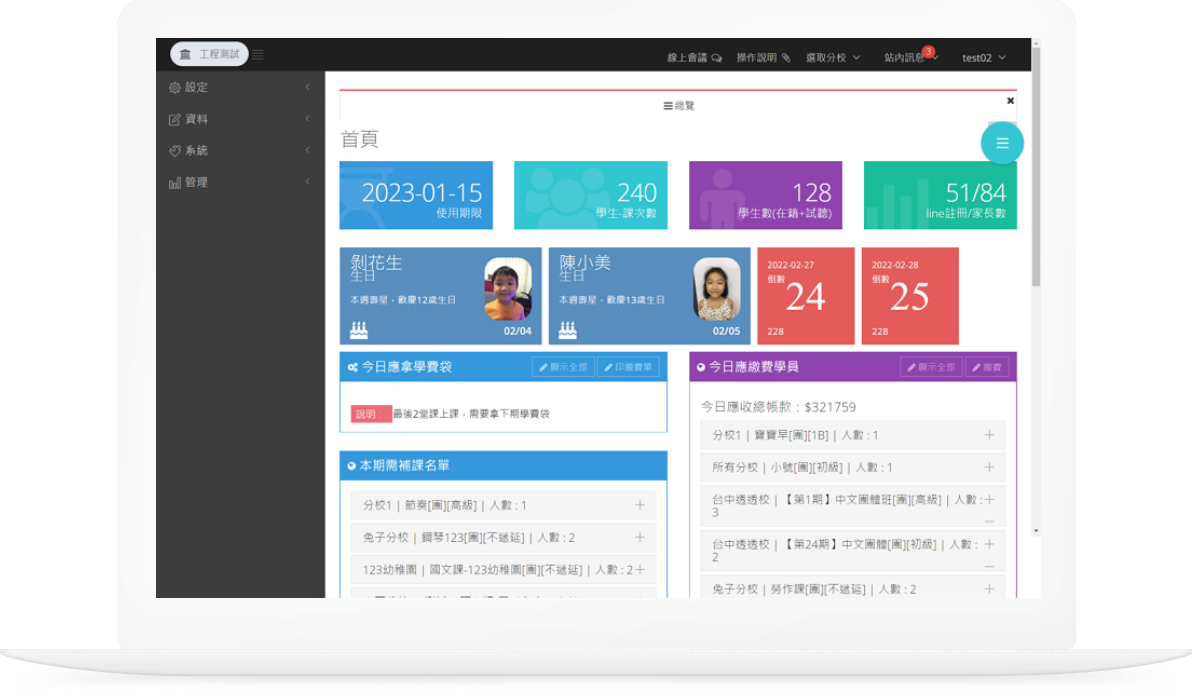Click the 工程測試 logo button

(209, 54)
